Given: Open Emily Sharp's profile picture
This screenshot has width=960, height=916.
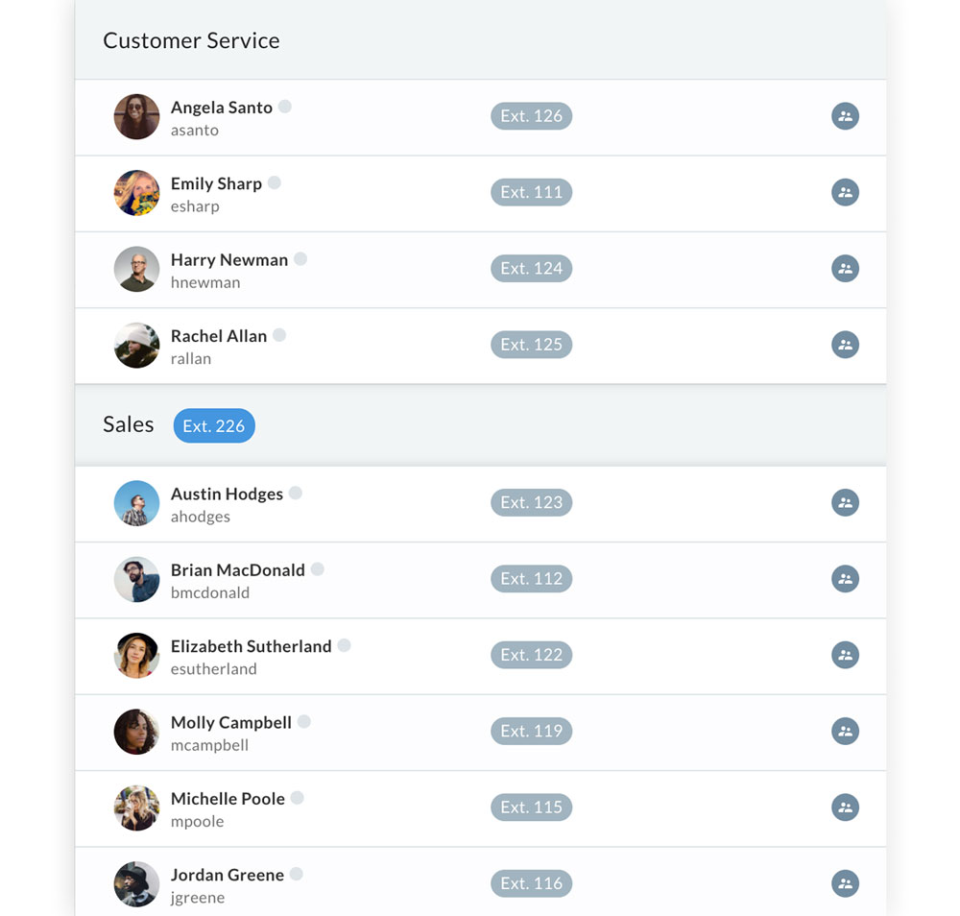Looking at the screenshot, I should [137, 193].
